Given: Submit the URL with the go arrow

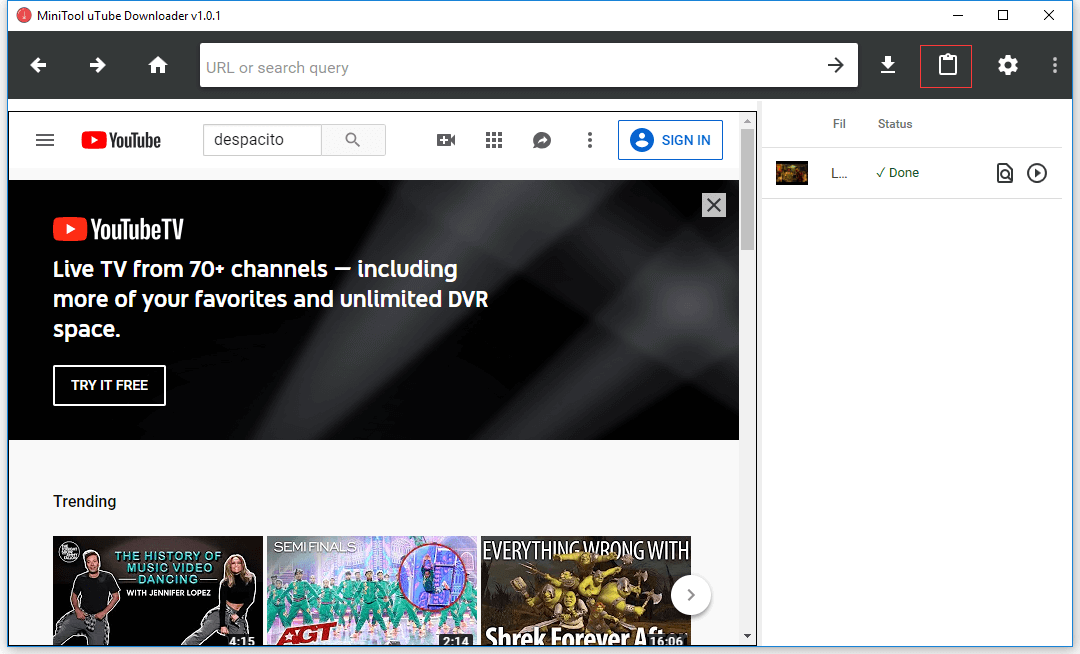Looking at the screenshot, I should click(835, 65).
